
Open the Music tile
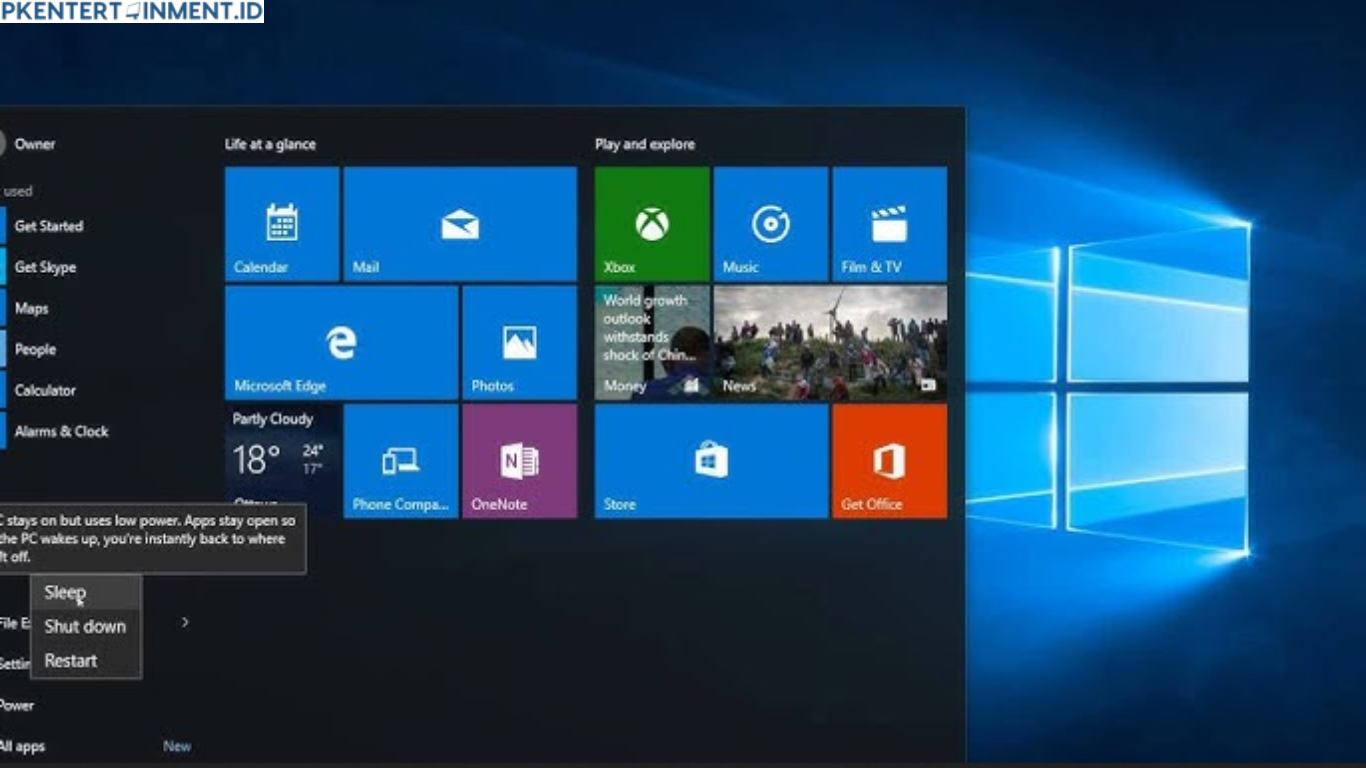(x=771, y=224)
